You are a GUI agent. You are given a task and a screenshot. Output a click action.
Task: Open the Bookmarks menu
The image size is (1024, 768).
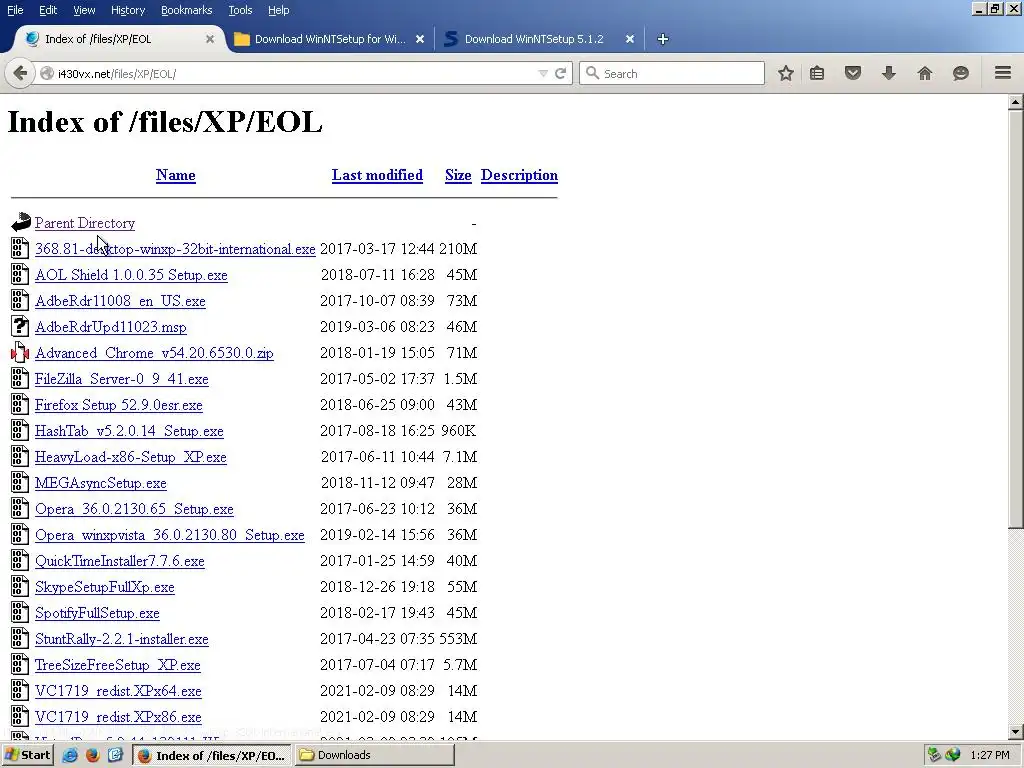[186, 10]
